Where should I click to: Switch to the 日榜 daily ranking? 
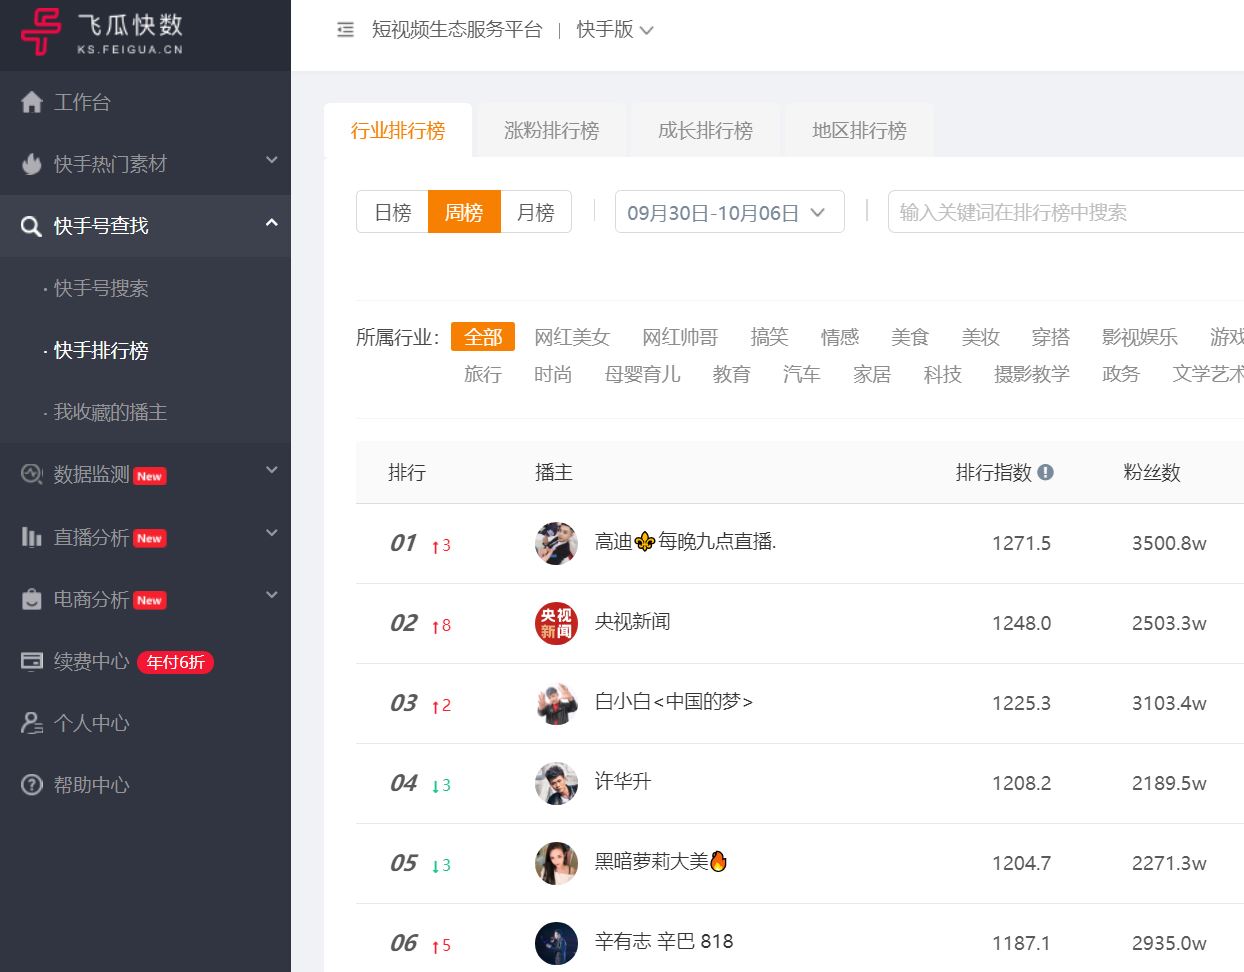pyautogui.click(x=392, y=211)
